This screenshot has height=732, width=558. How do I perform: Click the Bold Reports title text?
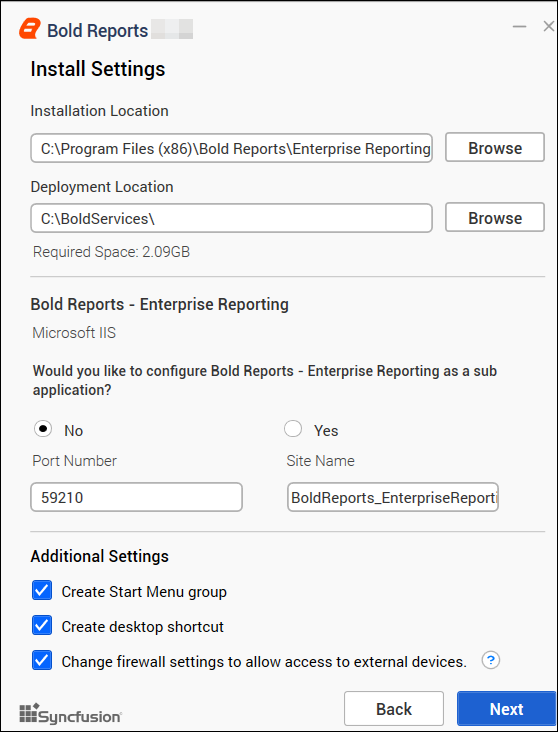click(x=98, y=31)
